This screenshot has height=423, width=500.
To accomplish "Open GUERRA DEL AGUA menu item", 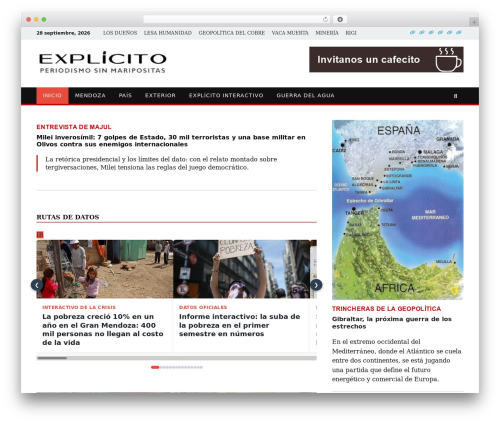I will (305, 96).
